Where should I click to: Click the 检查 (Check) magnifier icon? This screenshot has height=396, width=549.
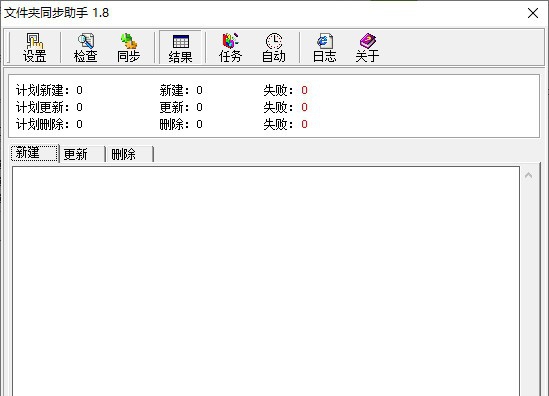point(85,48)
